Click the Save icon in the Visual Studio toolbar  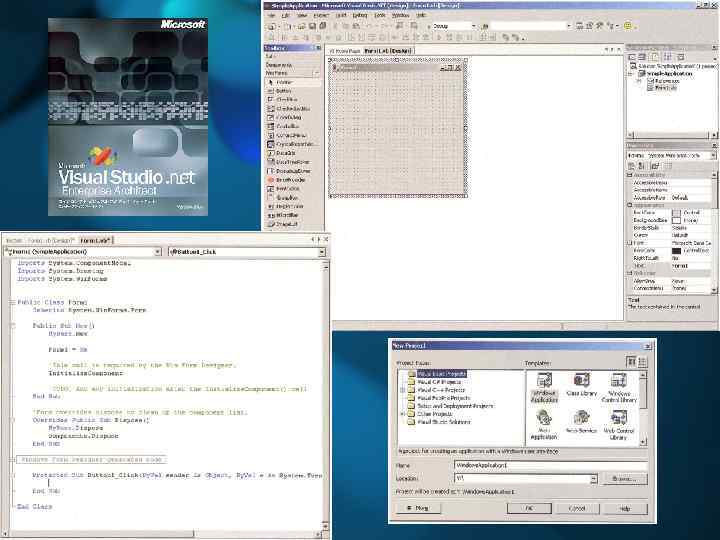[x=312, y=26]
